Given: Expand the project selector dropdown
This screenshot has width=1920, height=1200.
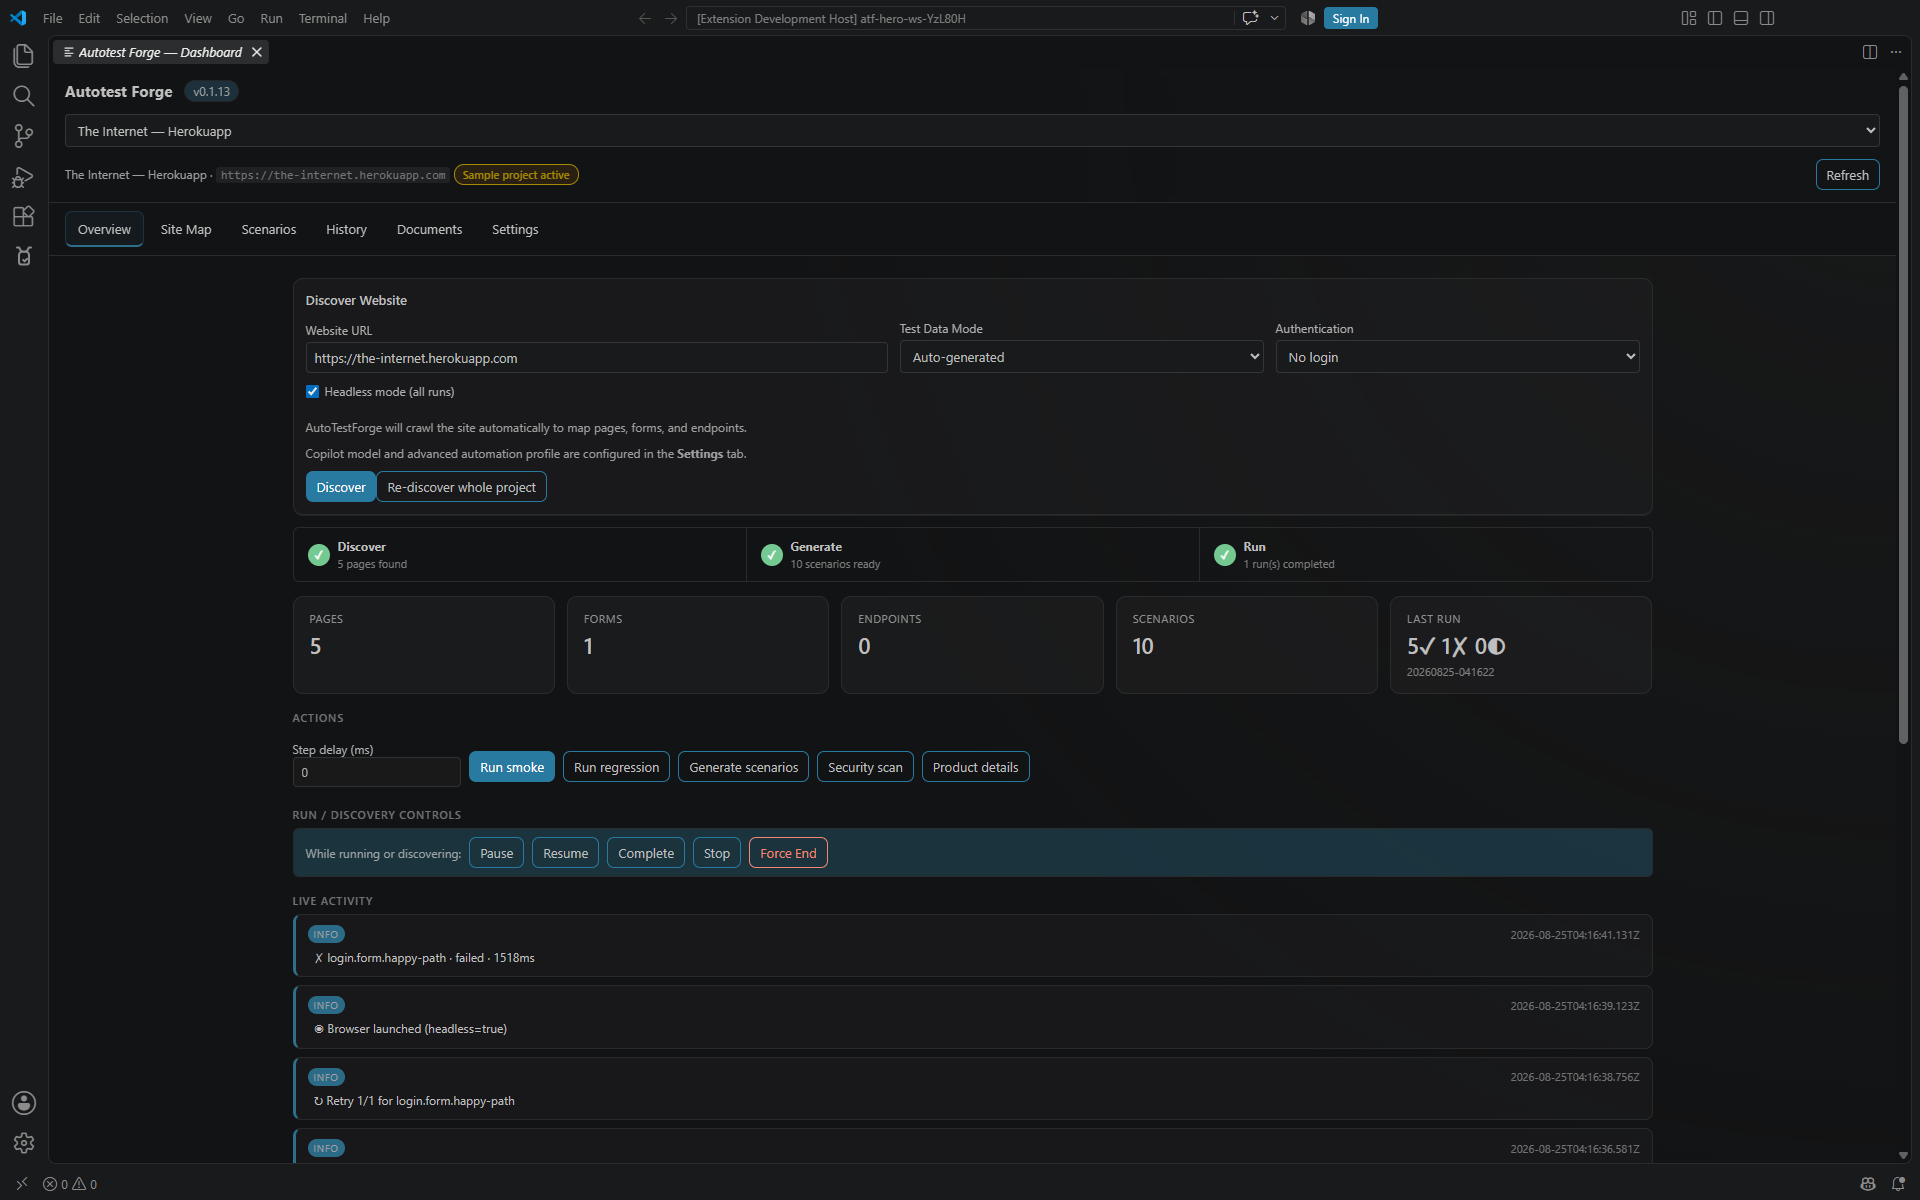Looking at the screenshot, I should [972, 131].
